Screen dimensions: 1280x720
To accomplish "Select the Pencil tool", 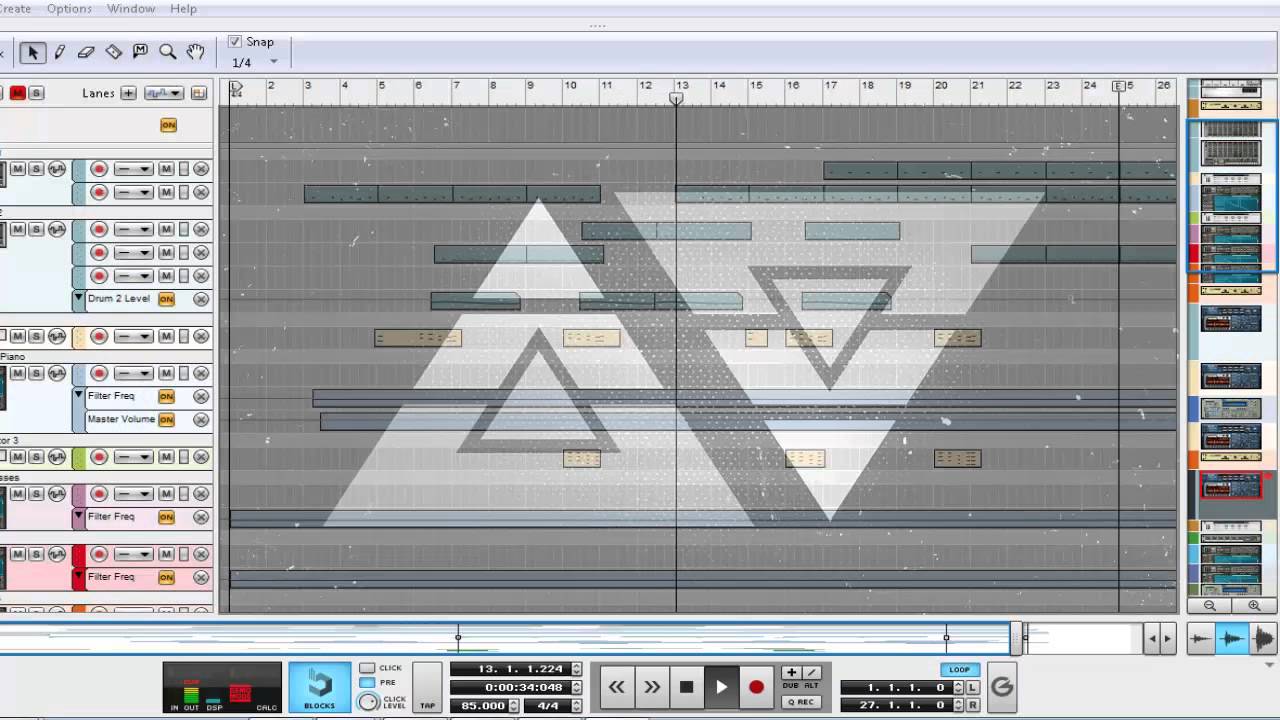I will (x=60, y=52).
